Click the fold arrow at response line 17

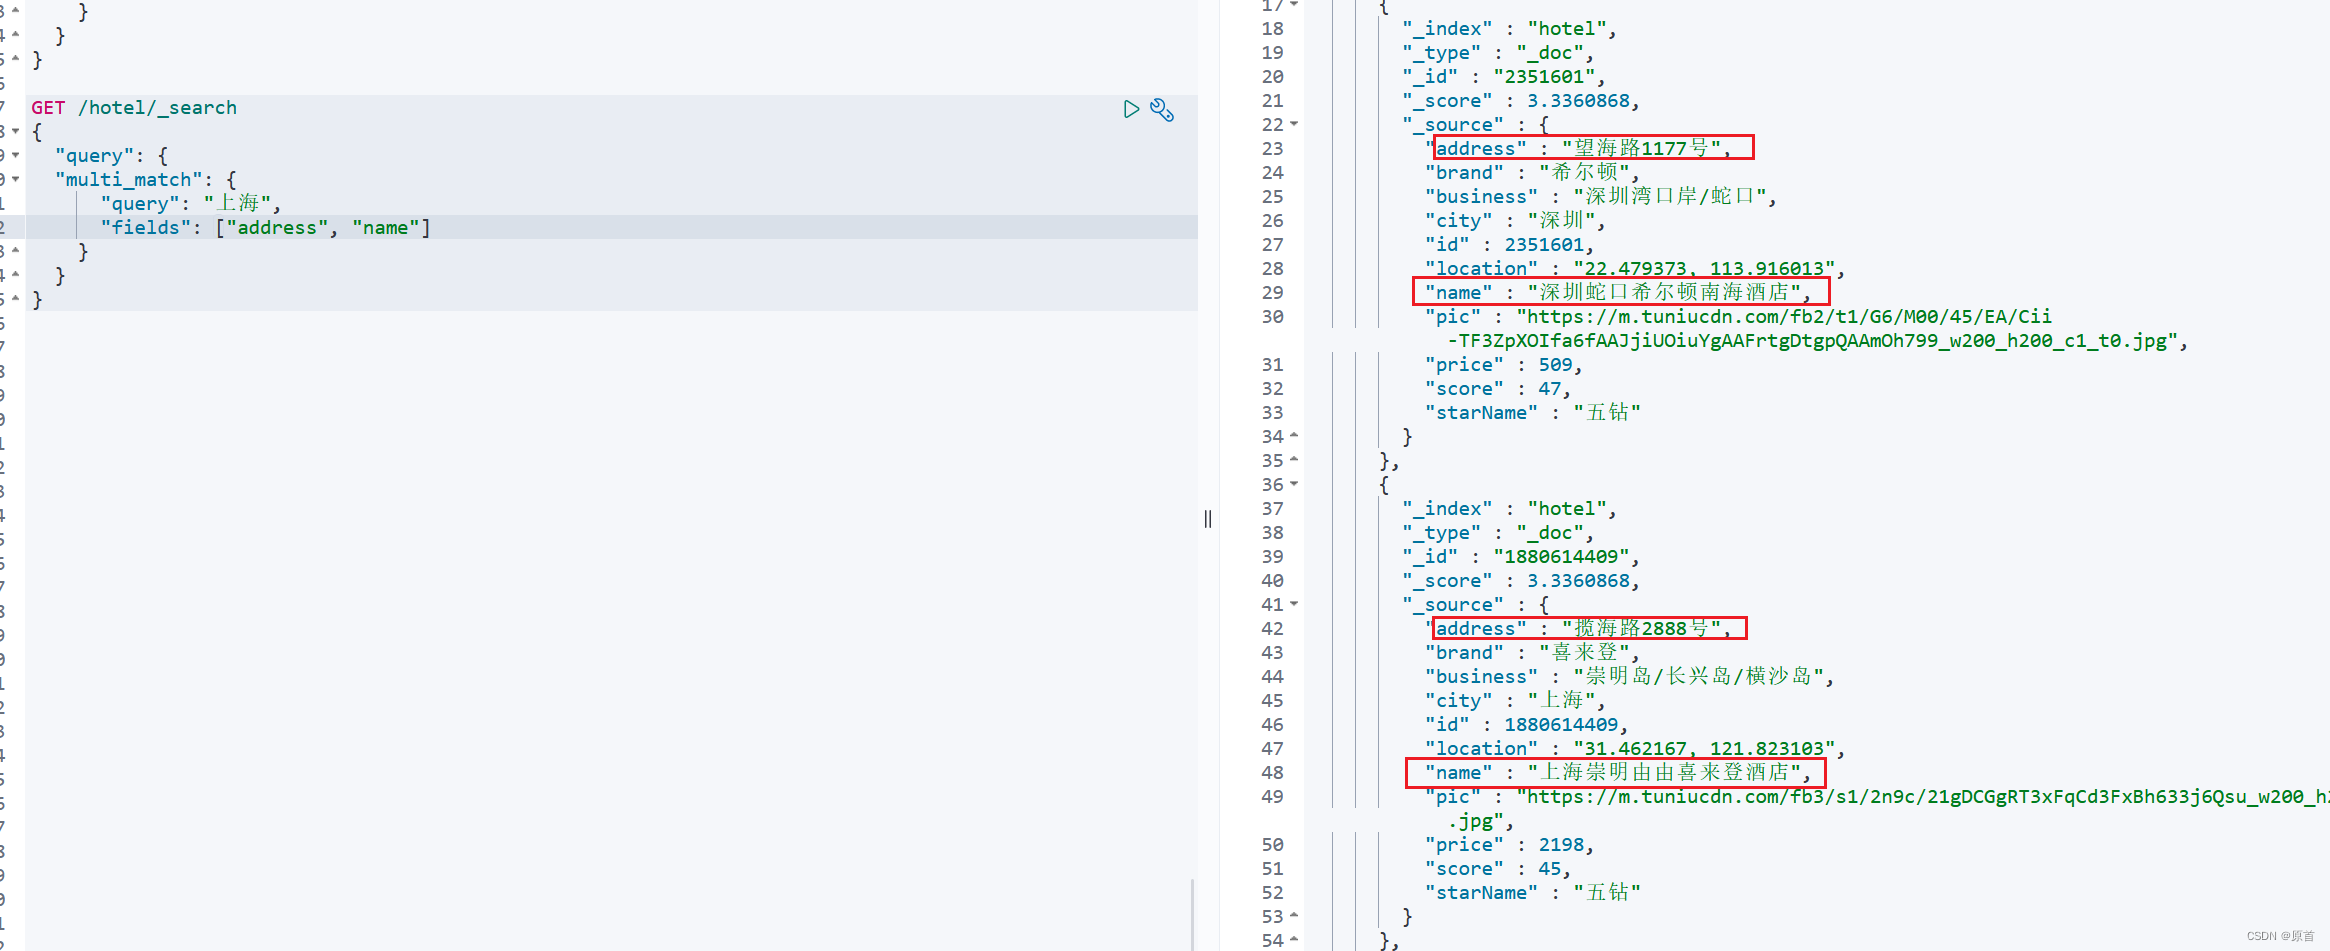pyautogui.click(x=1294, y=5)
